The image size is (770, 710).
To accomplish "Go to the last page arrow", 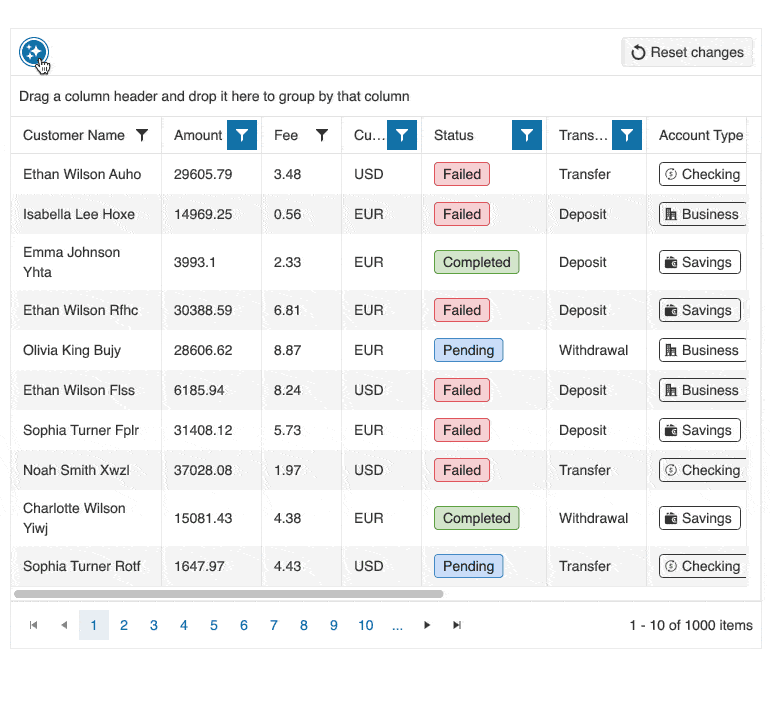I will click(457, 625).
